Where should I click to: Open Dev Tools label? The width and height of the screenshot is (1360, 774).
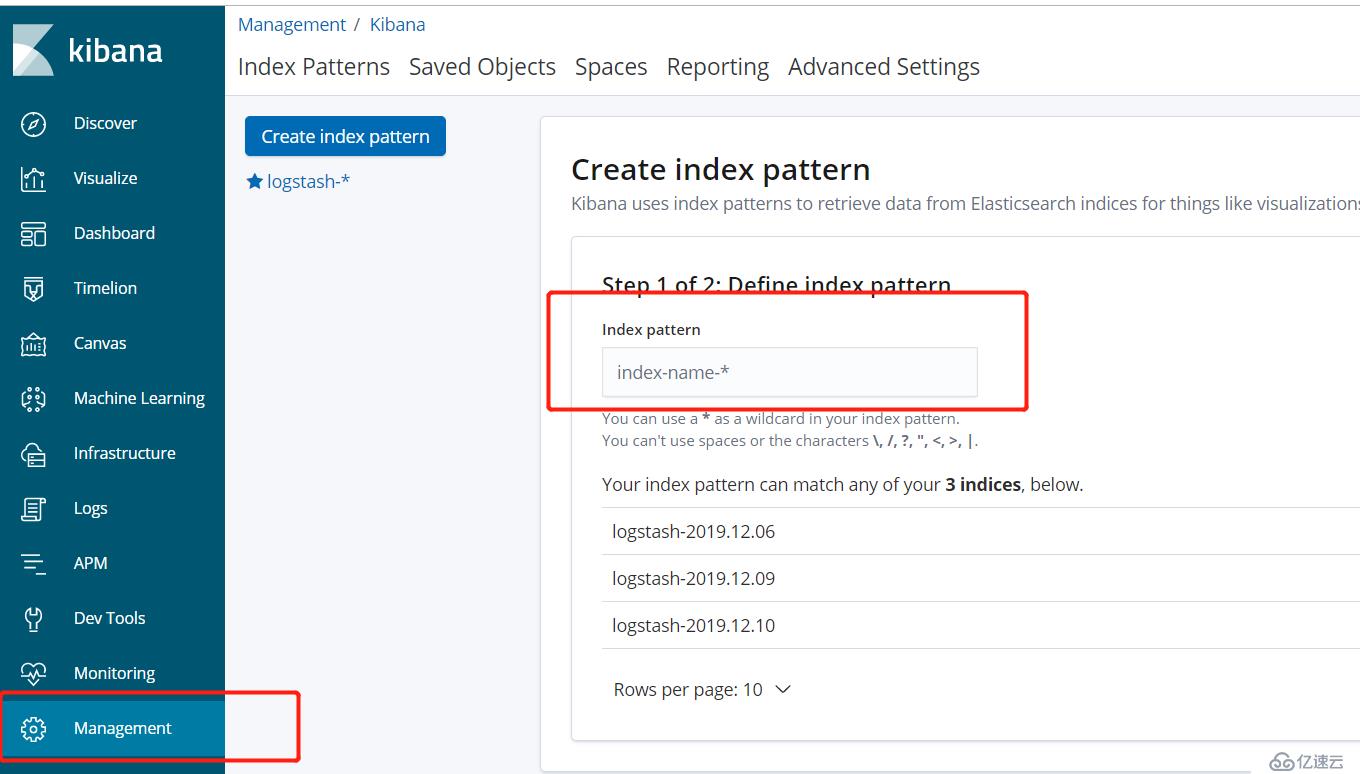click(x=109, y=618)
